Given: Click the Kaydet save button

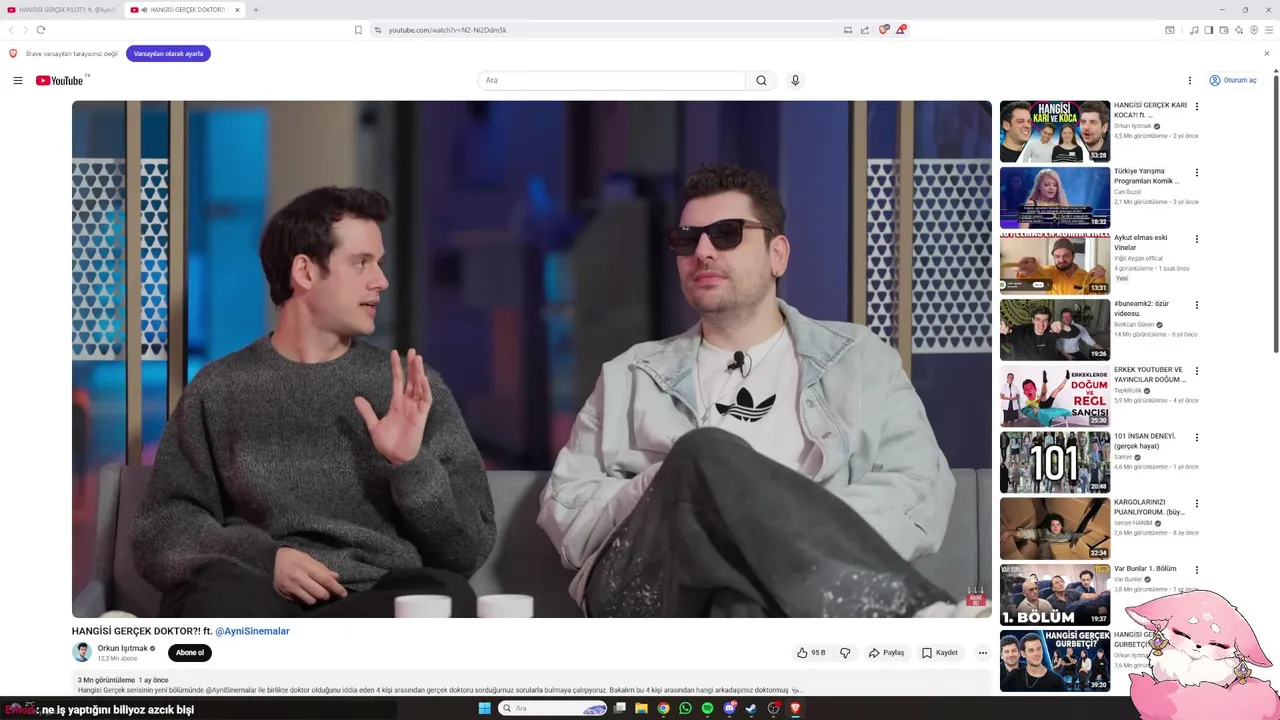Looking at the screenshot, I should (940, 653).
